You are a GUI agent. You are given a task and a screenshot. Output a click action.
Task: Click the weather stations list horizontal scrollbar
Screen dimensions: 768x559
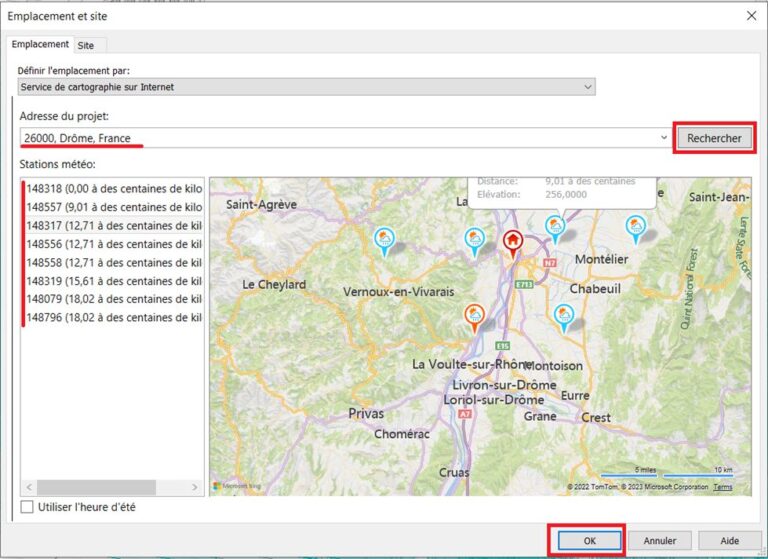[95, 487]
